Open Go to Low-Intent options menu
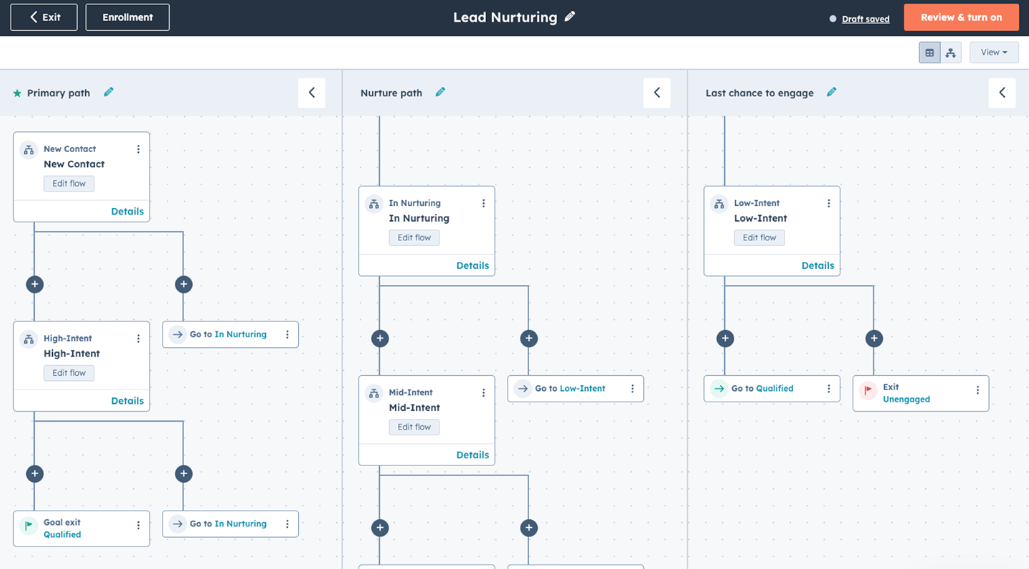 tap(633, 389)
